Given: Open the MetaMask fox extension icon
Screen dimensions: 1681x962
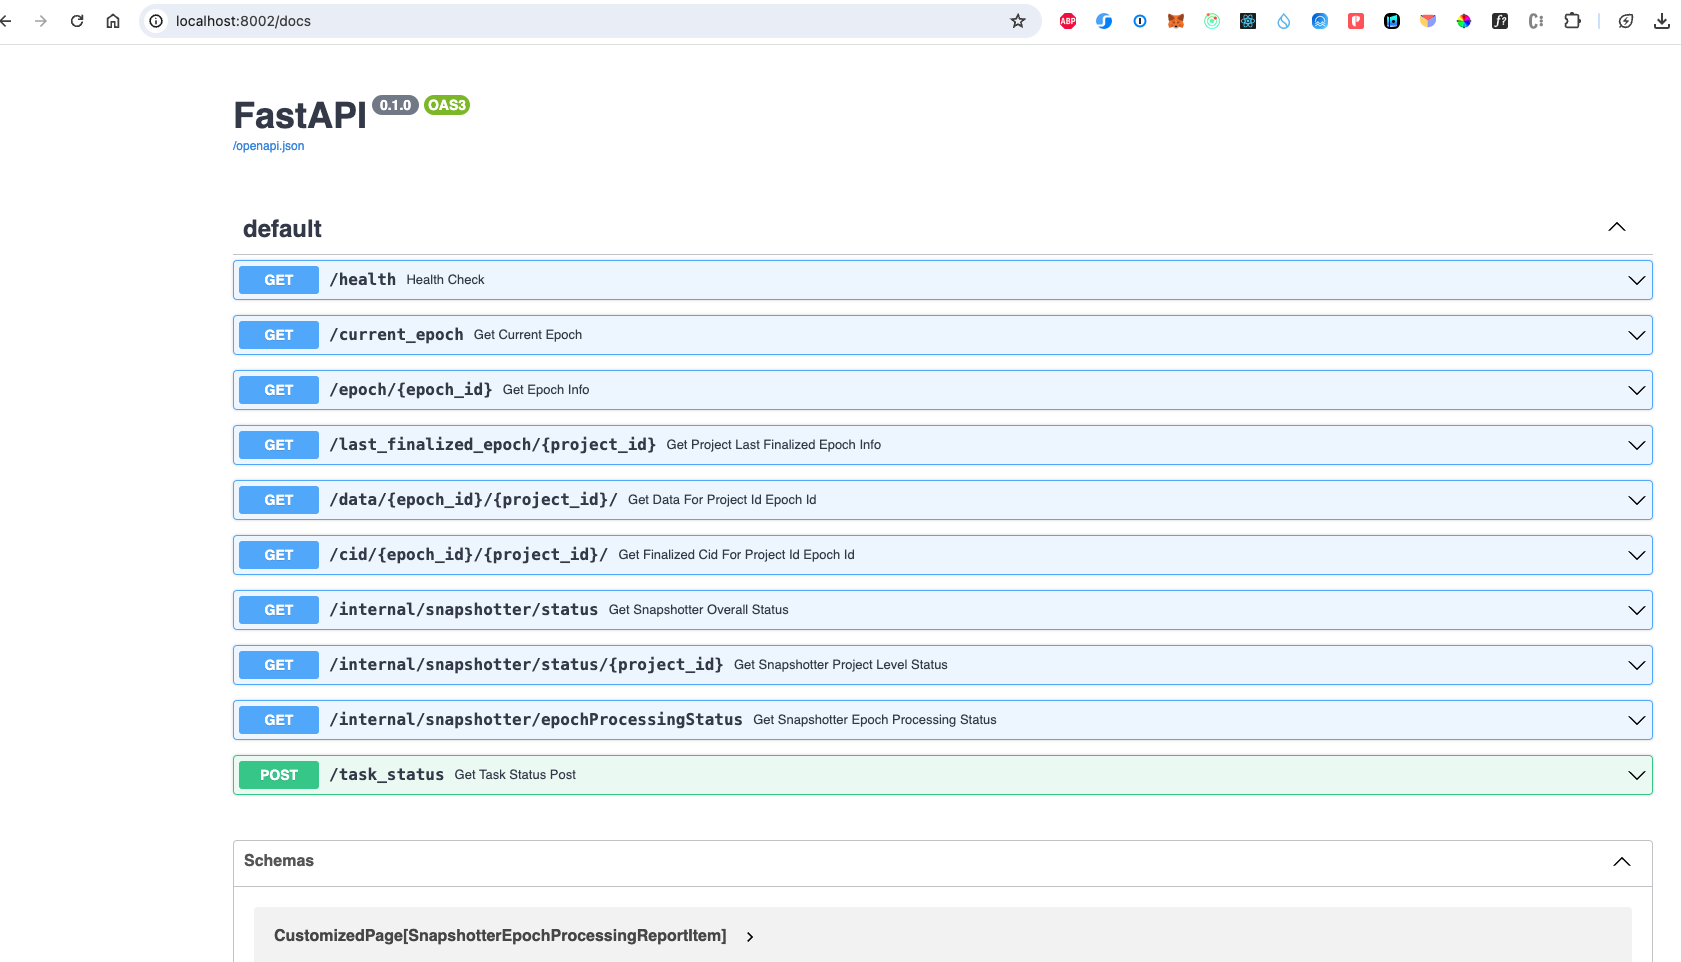Looking at the screenshot, I should (1176, 21).
